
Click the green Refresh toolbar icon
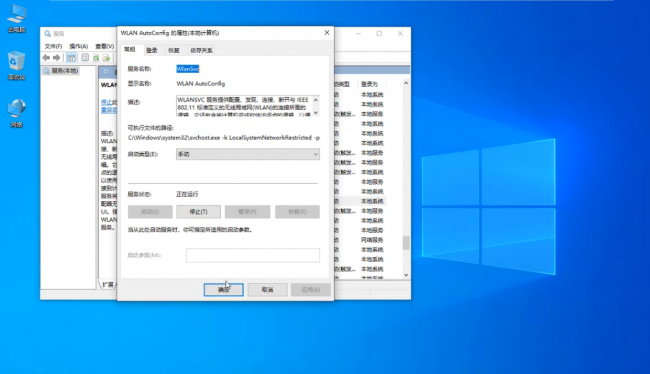96,58
